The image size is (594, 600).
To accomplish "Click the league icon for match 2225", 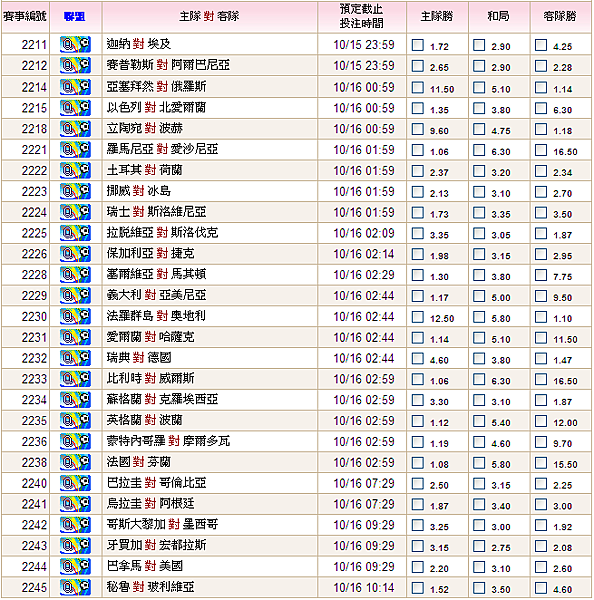I will (75, 233).
